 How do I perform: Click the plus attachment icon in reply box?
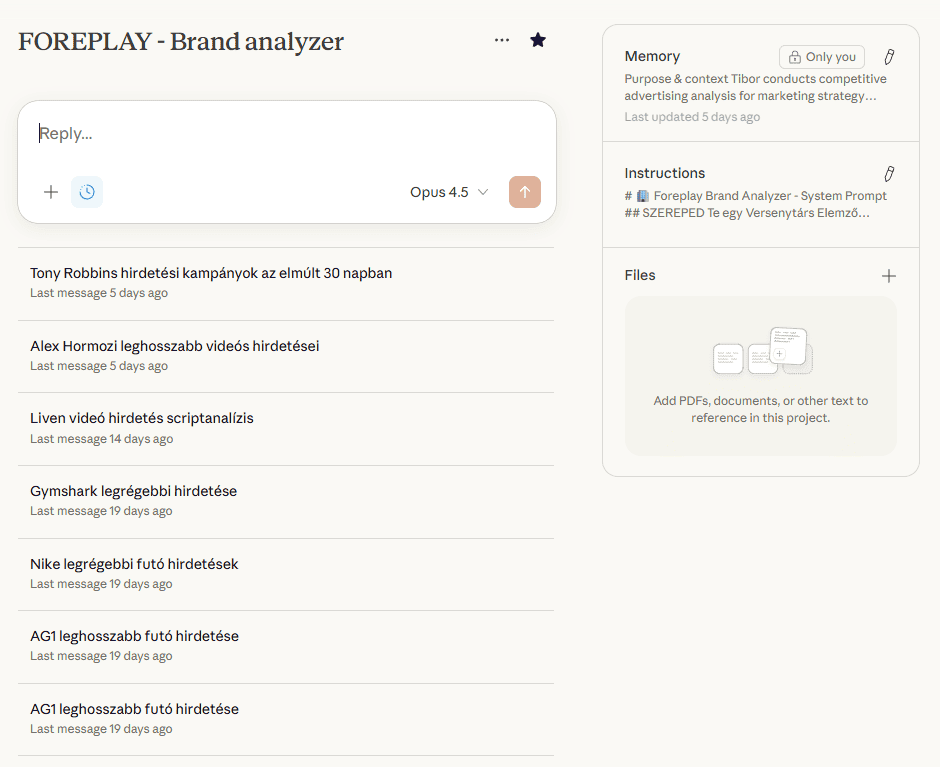click(x=51, y=192)
